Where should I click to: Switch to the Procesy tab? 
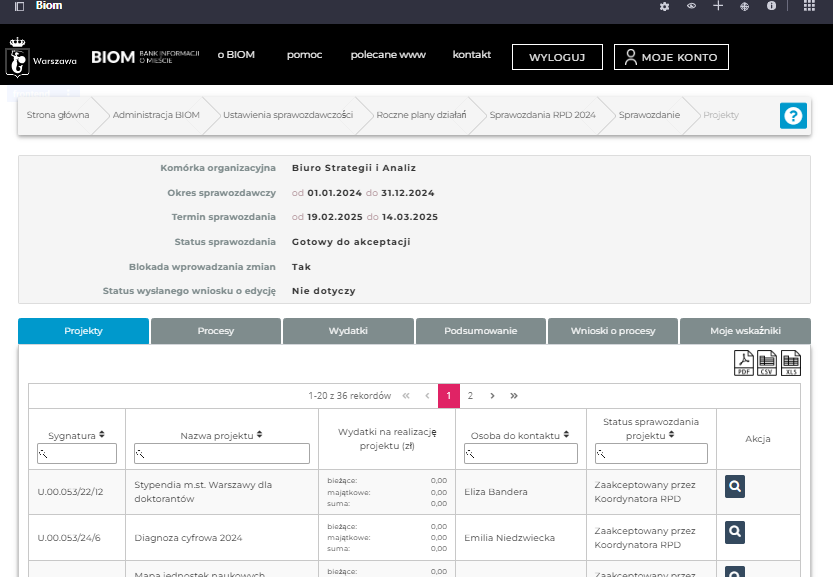coord(216,331)
